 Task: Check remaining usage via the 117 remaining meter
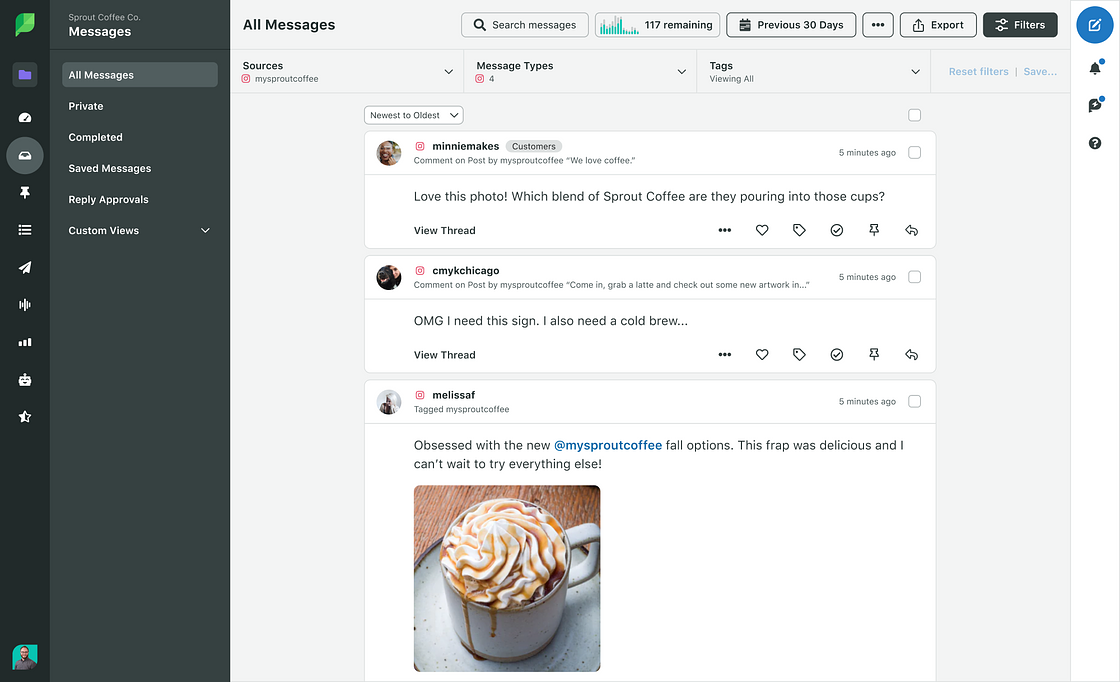coord(657,24)
